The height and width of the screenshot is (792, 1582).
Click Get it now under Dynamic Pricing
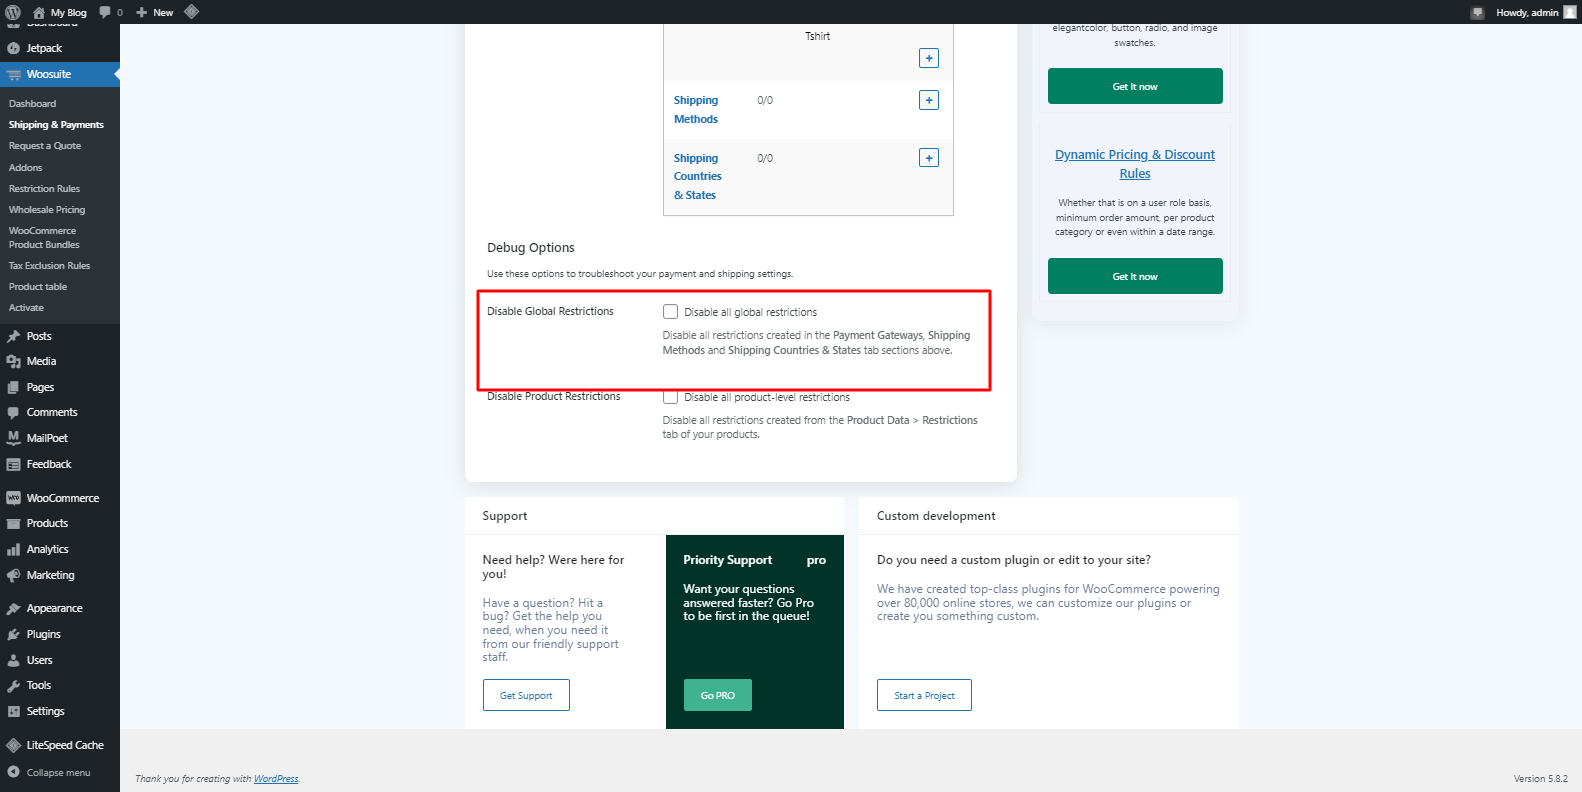(1135, 276)
